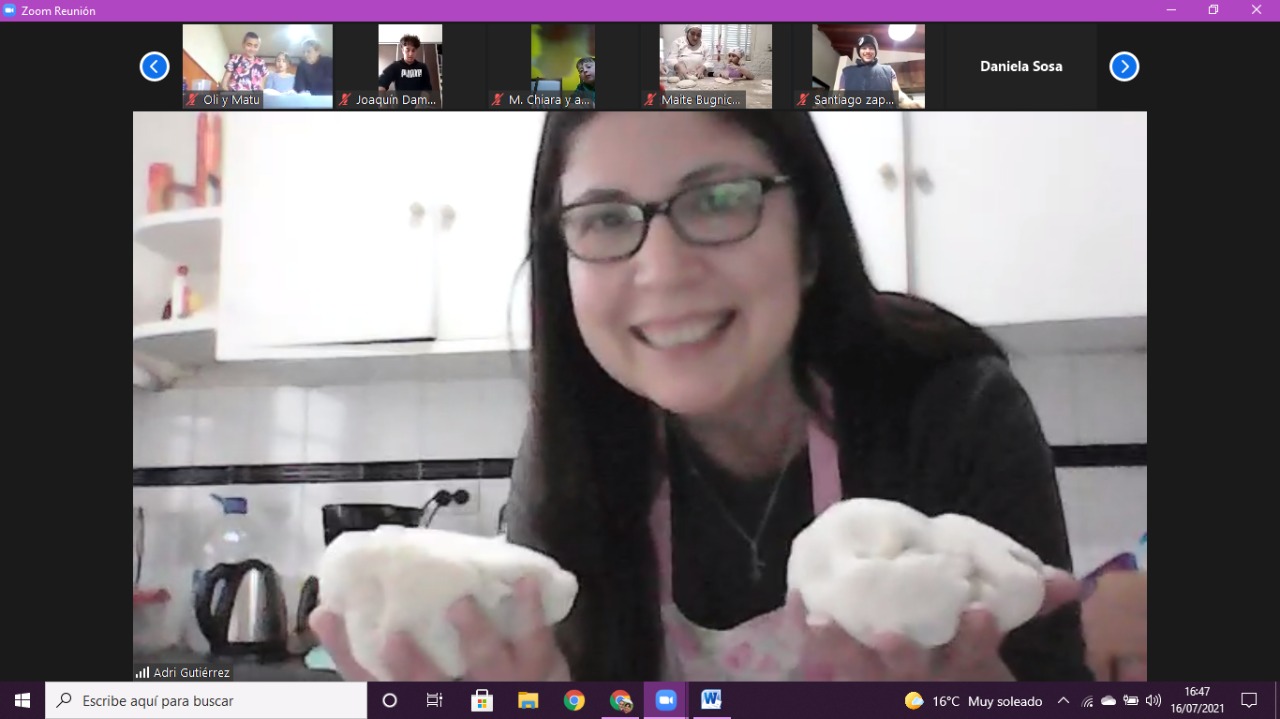Select Joaquin Dam... participant thumbnail
The width and height of the screenshot is (1280, 719).
(x=410, y=66)
